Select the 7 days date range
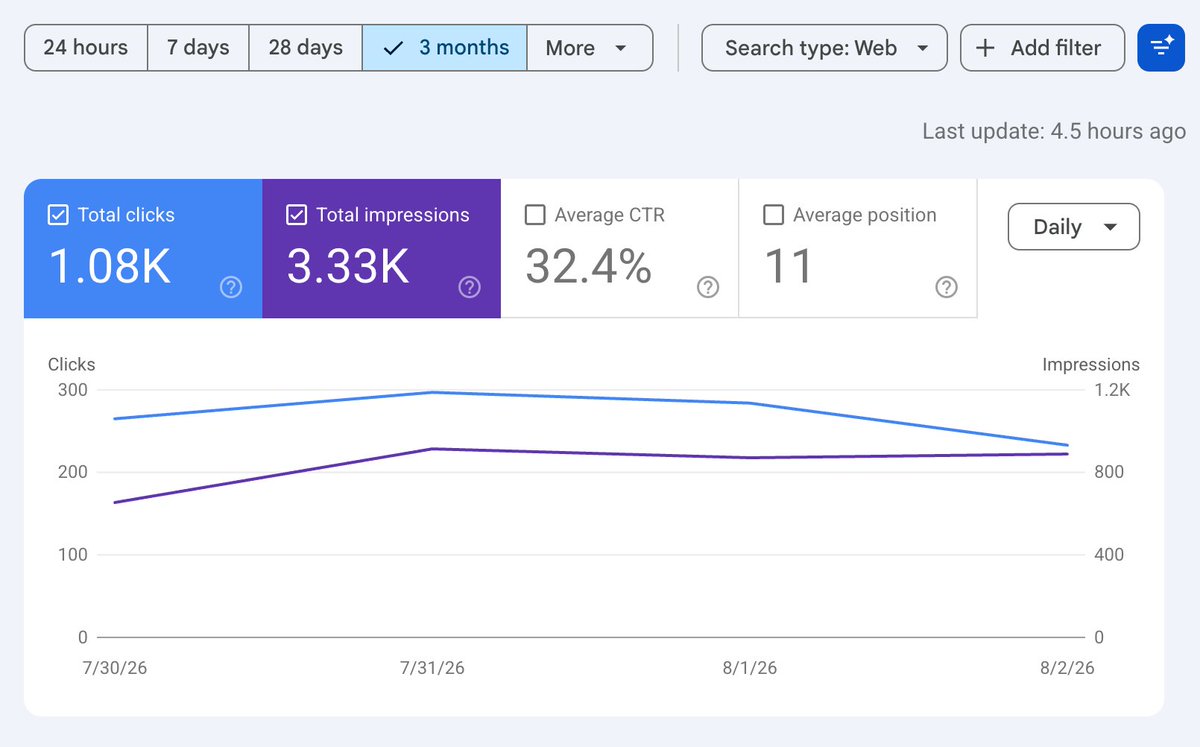Screen dimensions: 1200x747 tap(198, 48)
